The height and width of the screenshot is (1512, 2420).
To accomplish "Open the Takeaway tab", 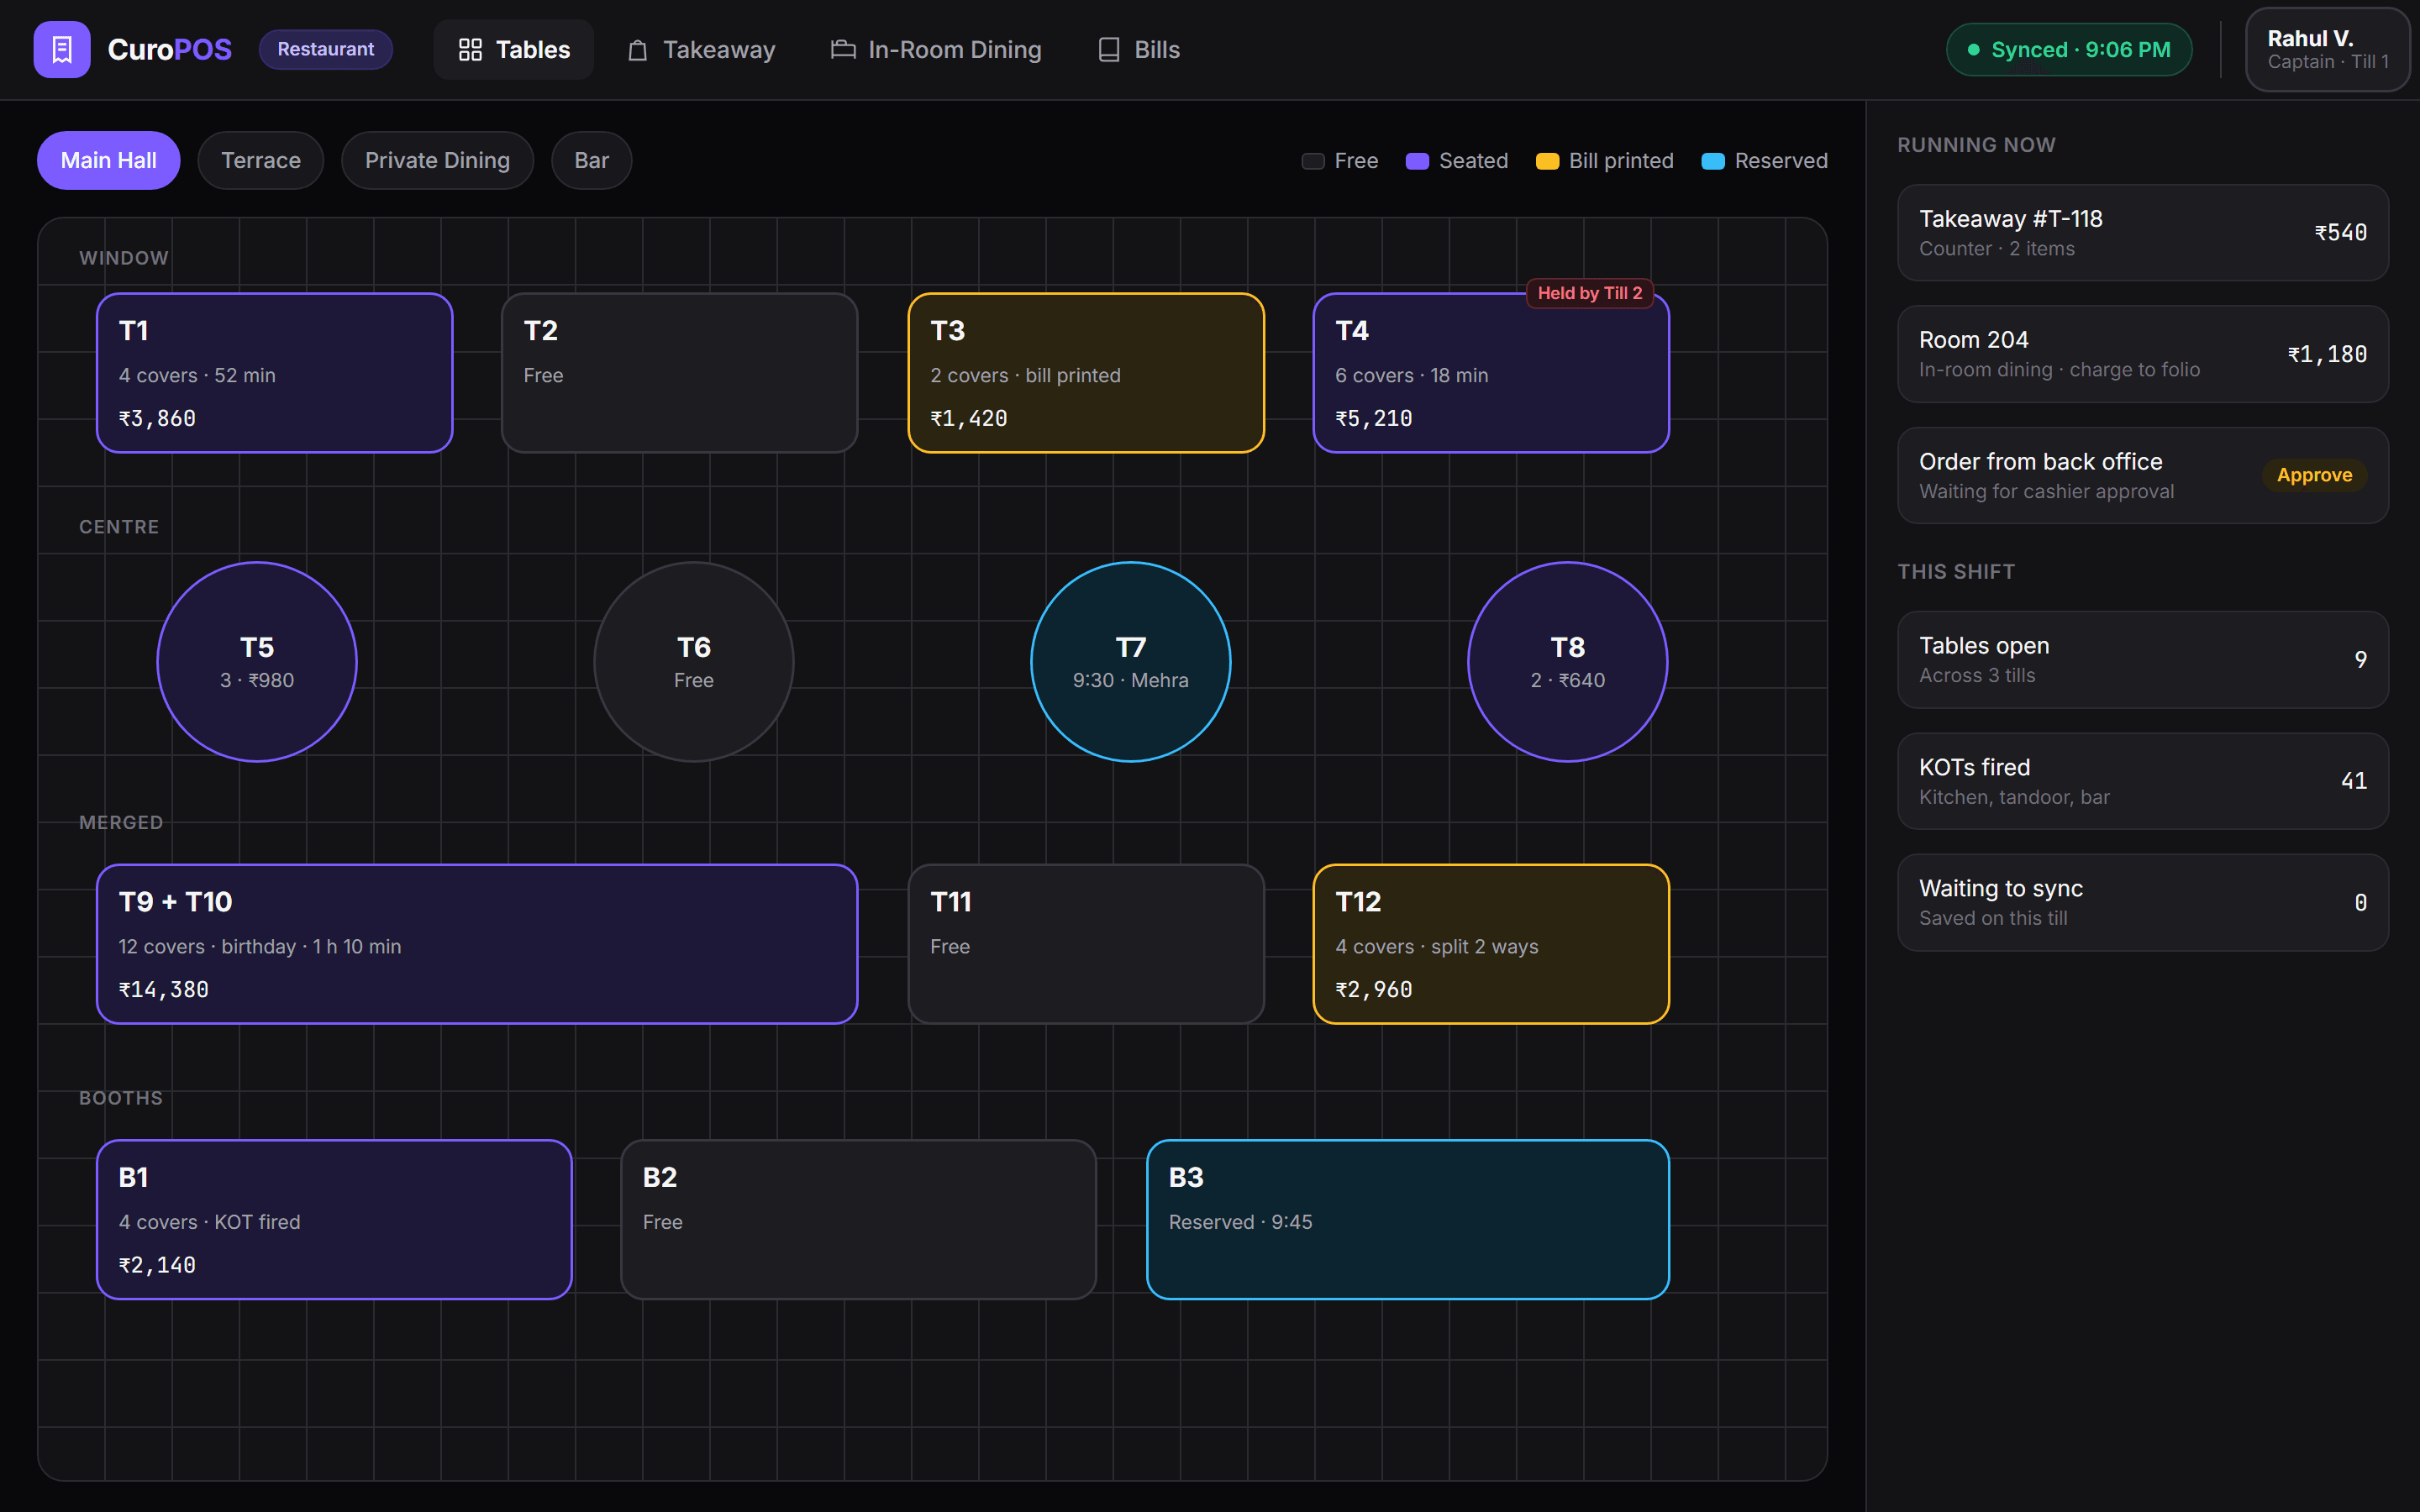I will tap(701, 49).
